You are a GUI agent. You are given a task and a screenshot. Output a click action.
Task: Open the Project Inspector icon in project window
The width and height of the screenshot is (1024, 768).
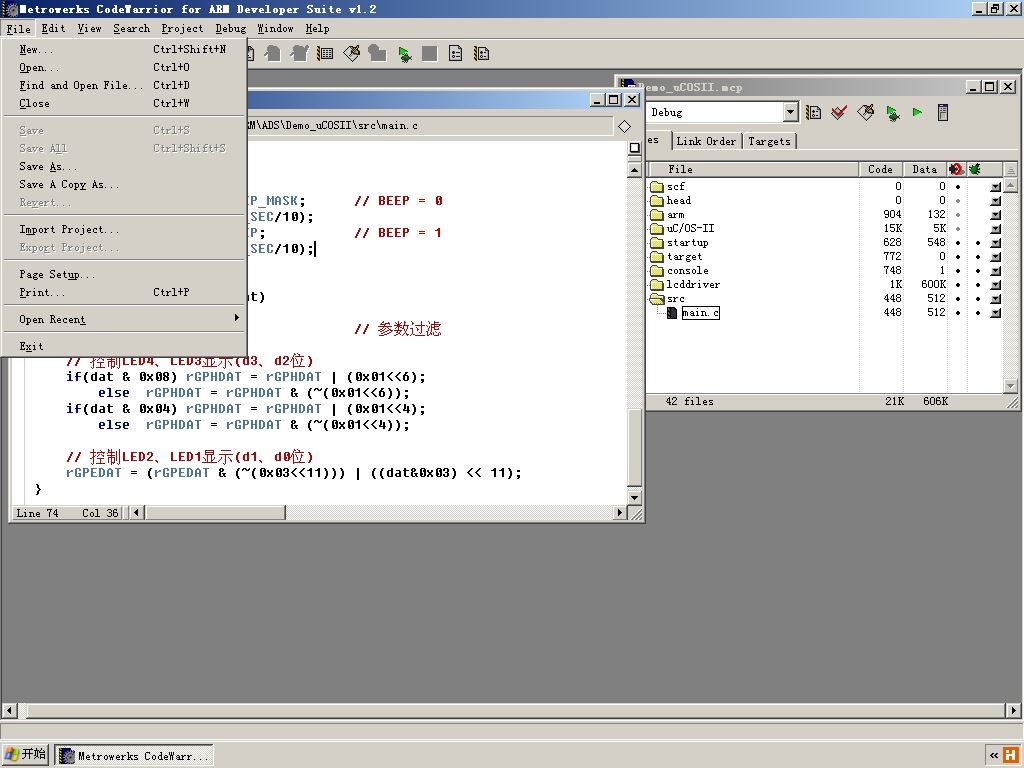(x=942, y=112)
